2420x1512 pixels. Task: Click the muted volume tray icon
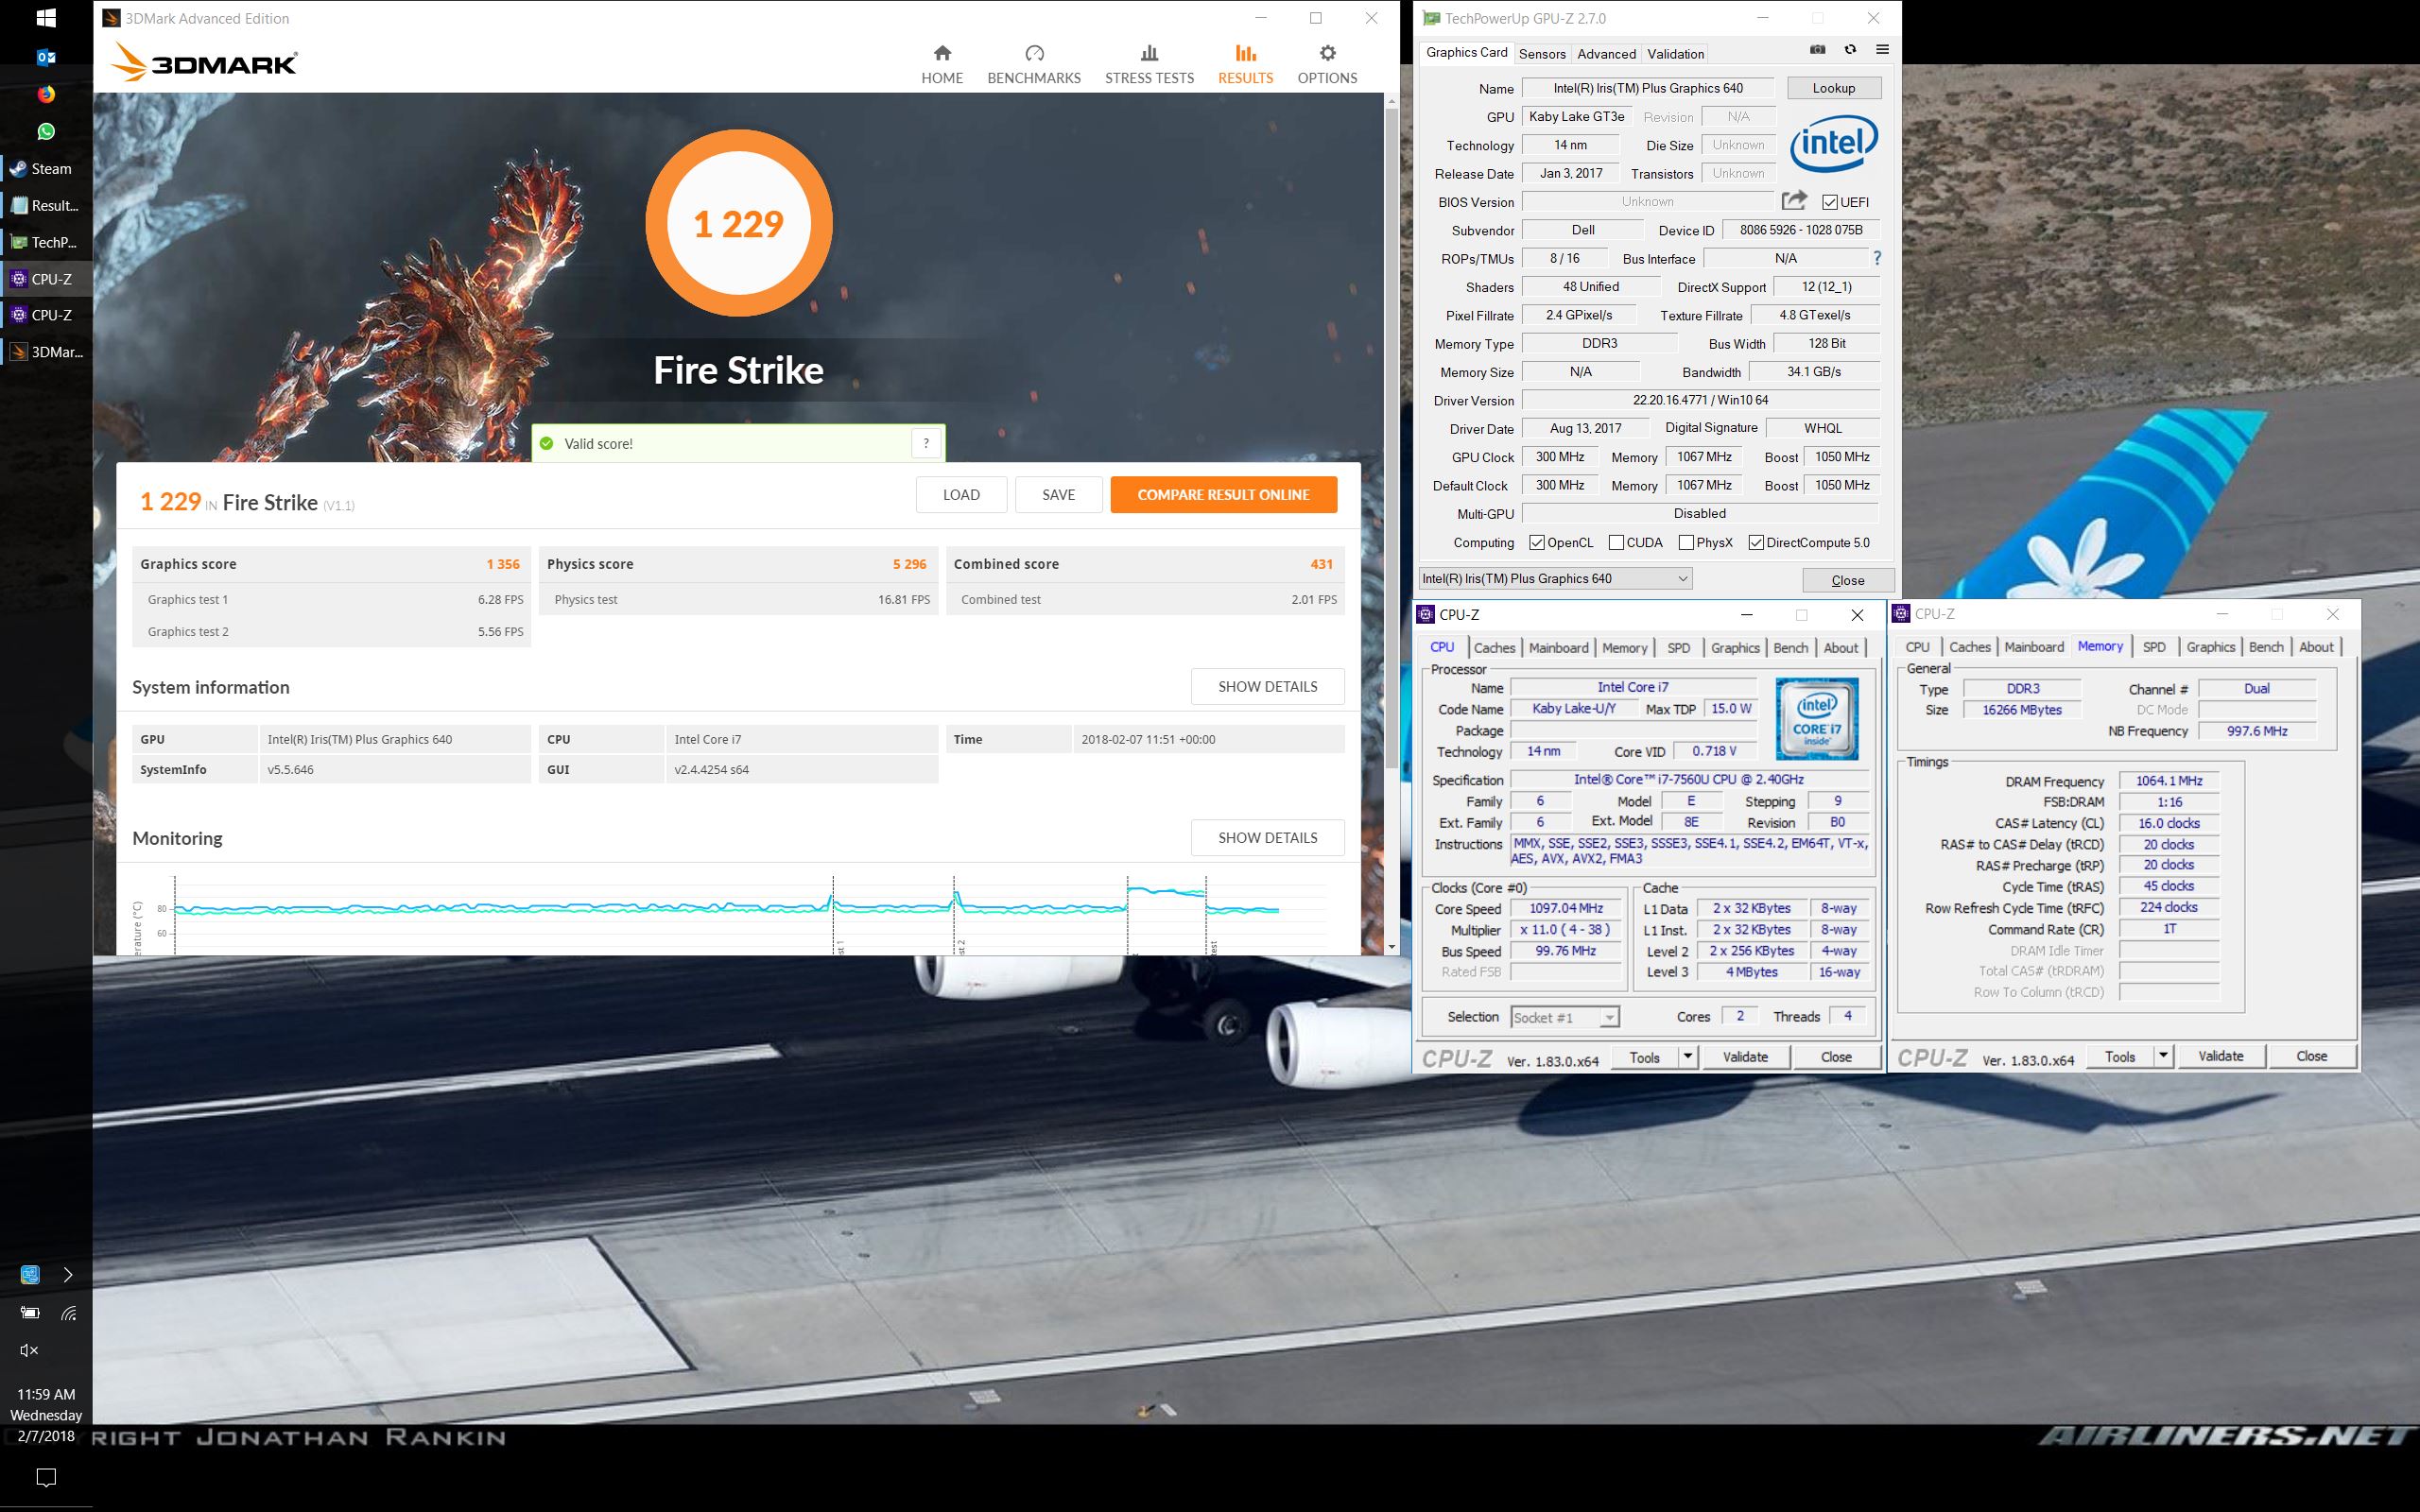click(29, 1350)
